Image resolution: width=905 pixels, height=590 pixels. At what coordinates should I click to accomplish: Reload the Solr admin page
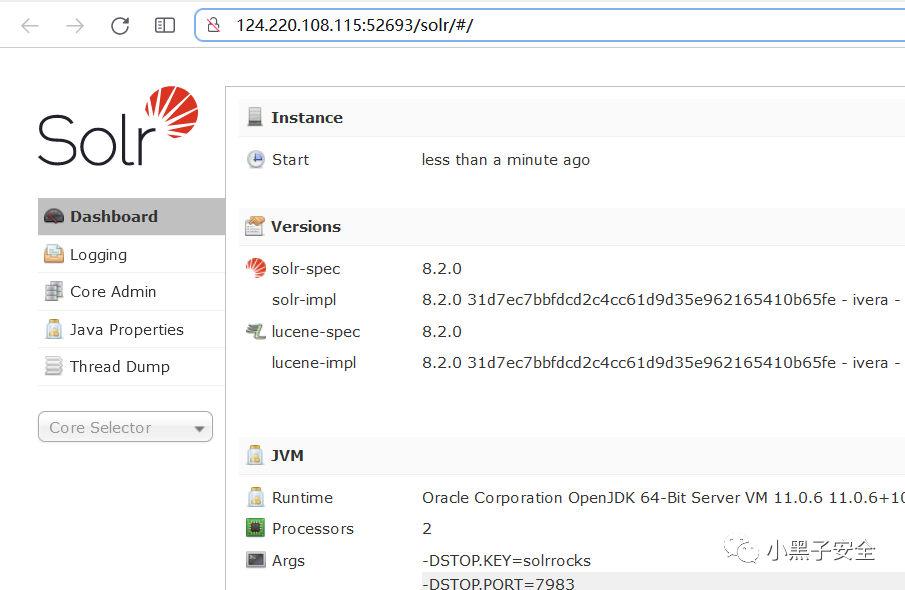(x=120, y=25)
